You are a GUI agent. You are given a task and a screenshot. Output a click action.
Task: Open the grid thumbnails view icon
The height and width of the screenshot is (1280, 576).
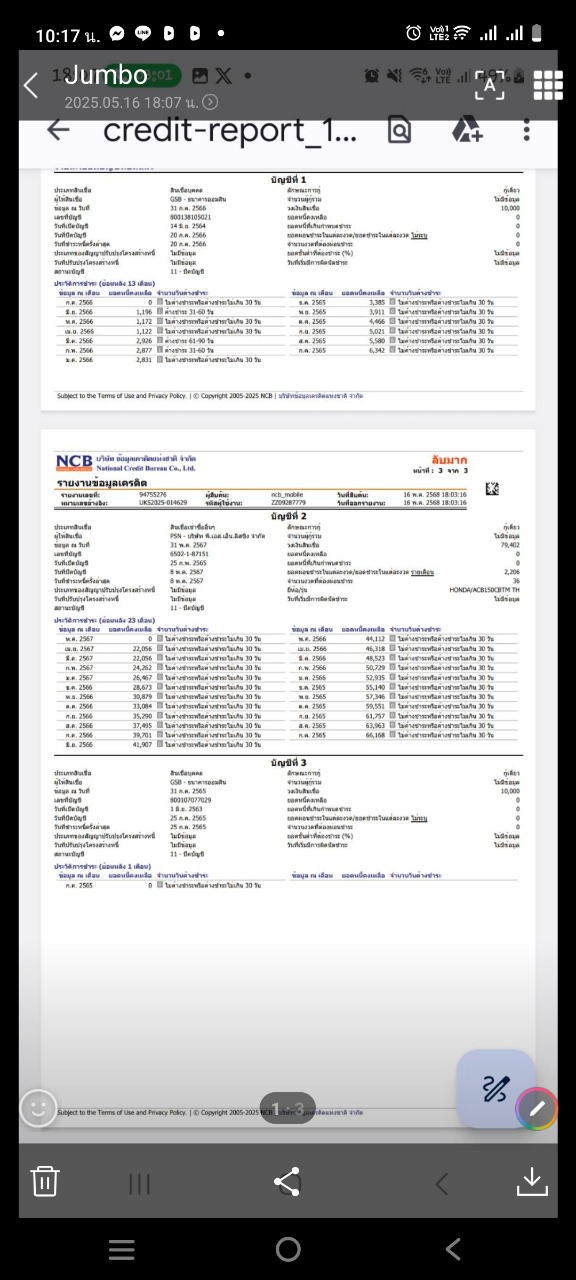click(548, 85)
